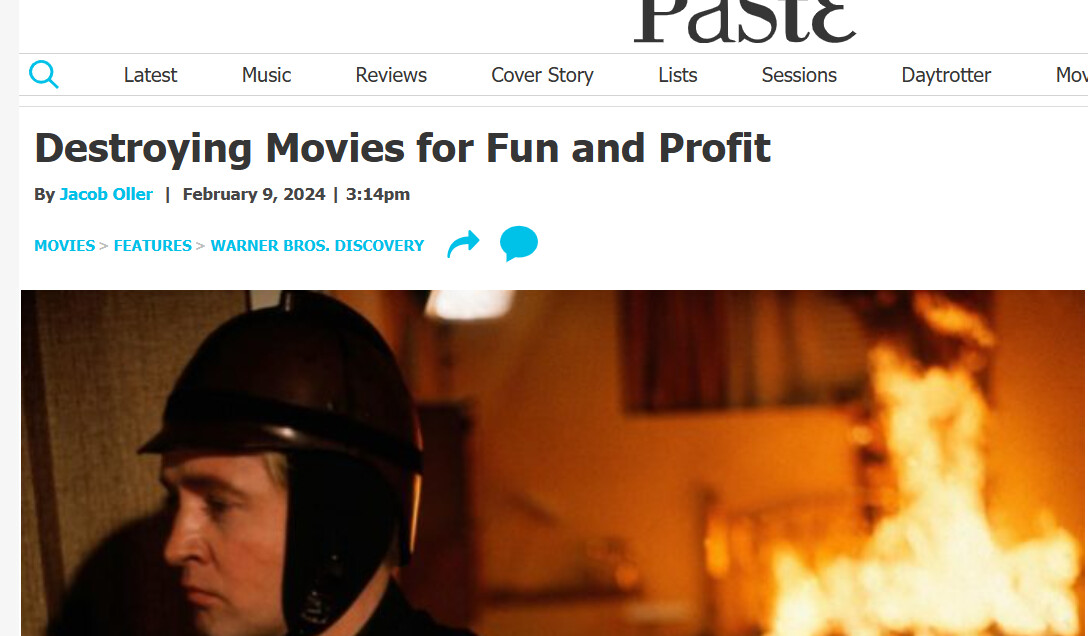Open the search magnifier icon
The width and height of the screenshot is (1088, 636).
click(x=44, y=74)
